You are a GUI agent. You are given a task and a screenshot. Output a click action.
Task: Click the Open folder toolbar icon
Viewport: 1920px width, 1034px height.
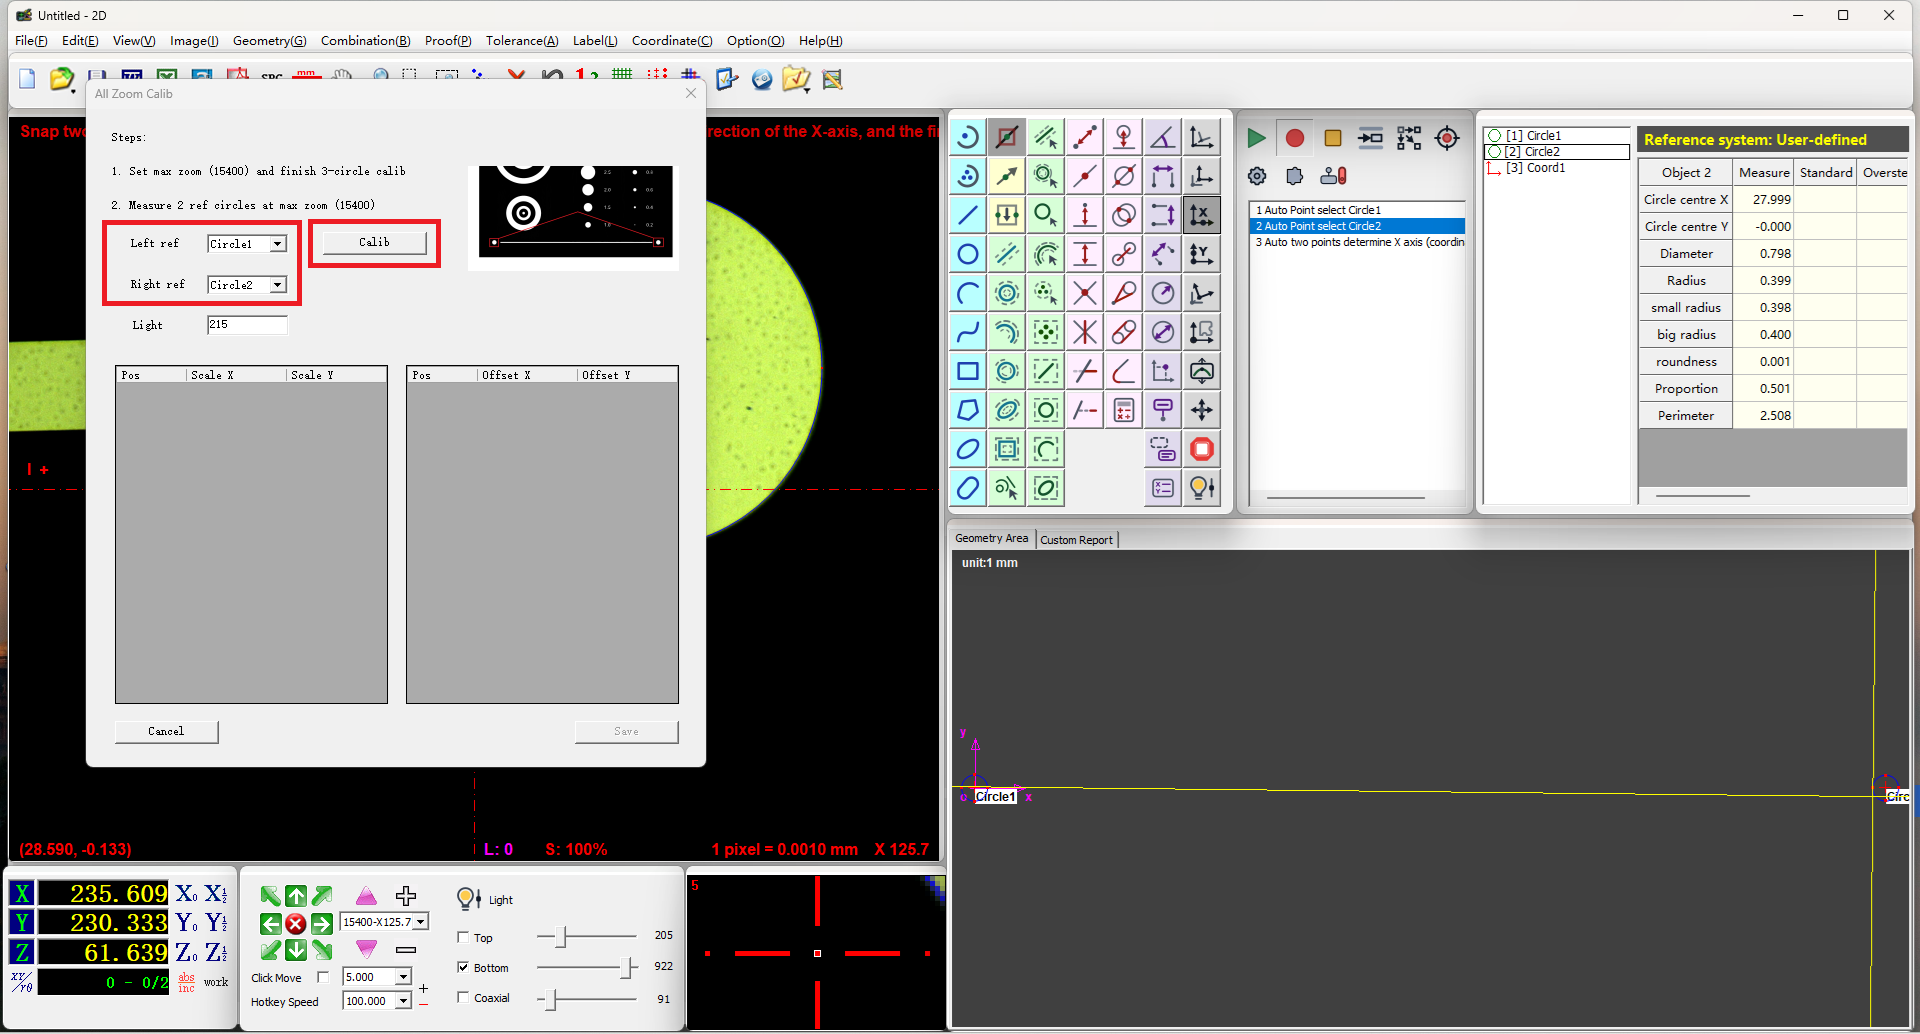(62, 79)
